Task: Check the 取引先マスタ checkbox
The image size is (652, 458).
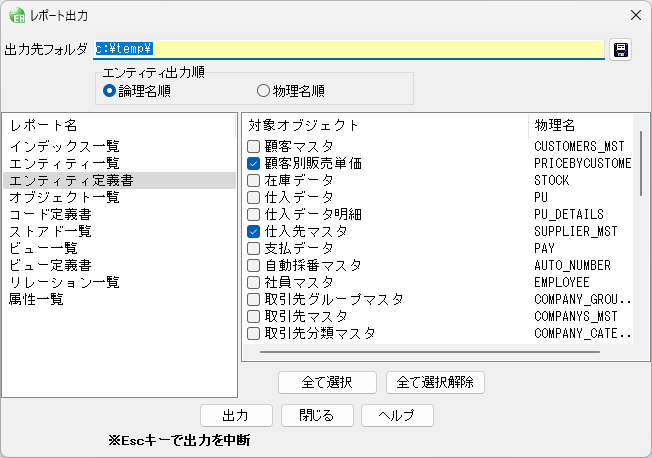Action: tap(253, 317)
